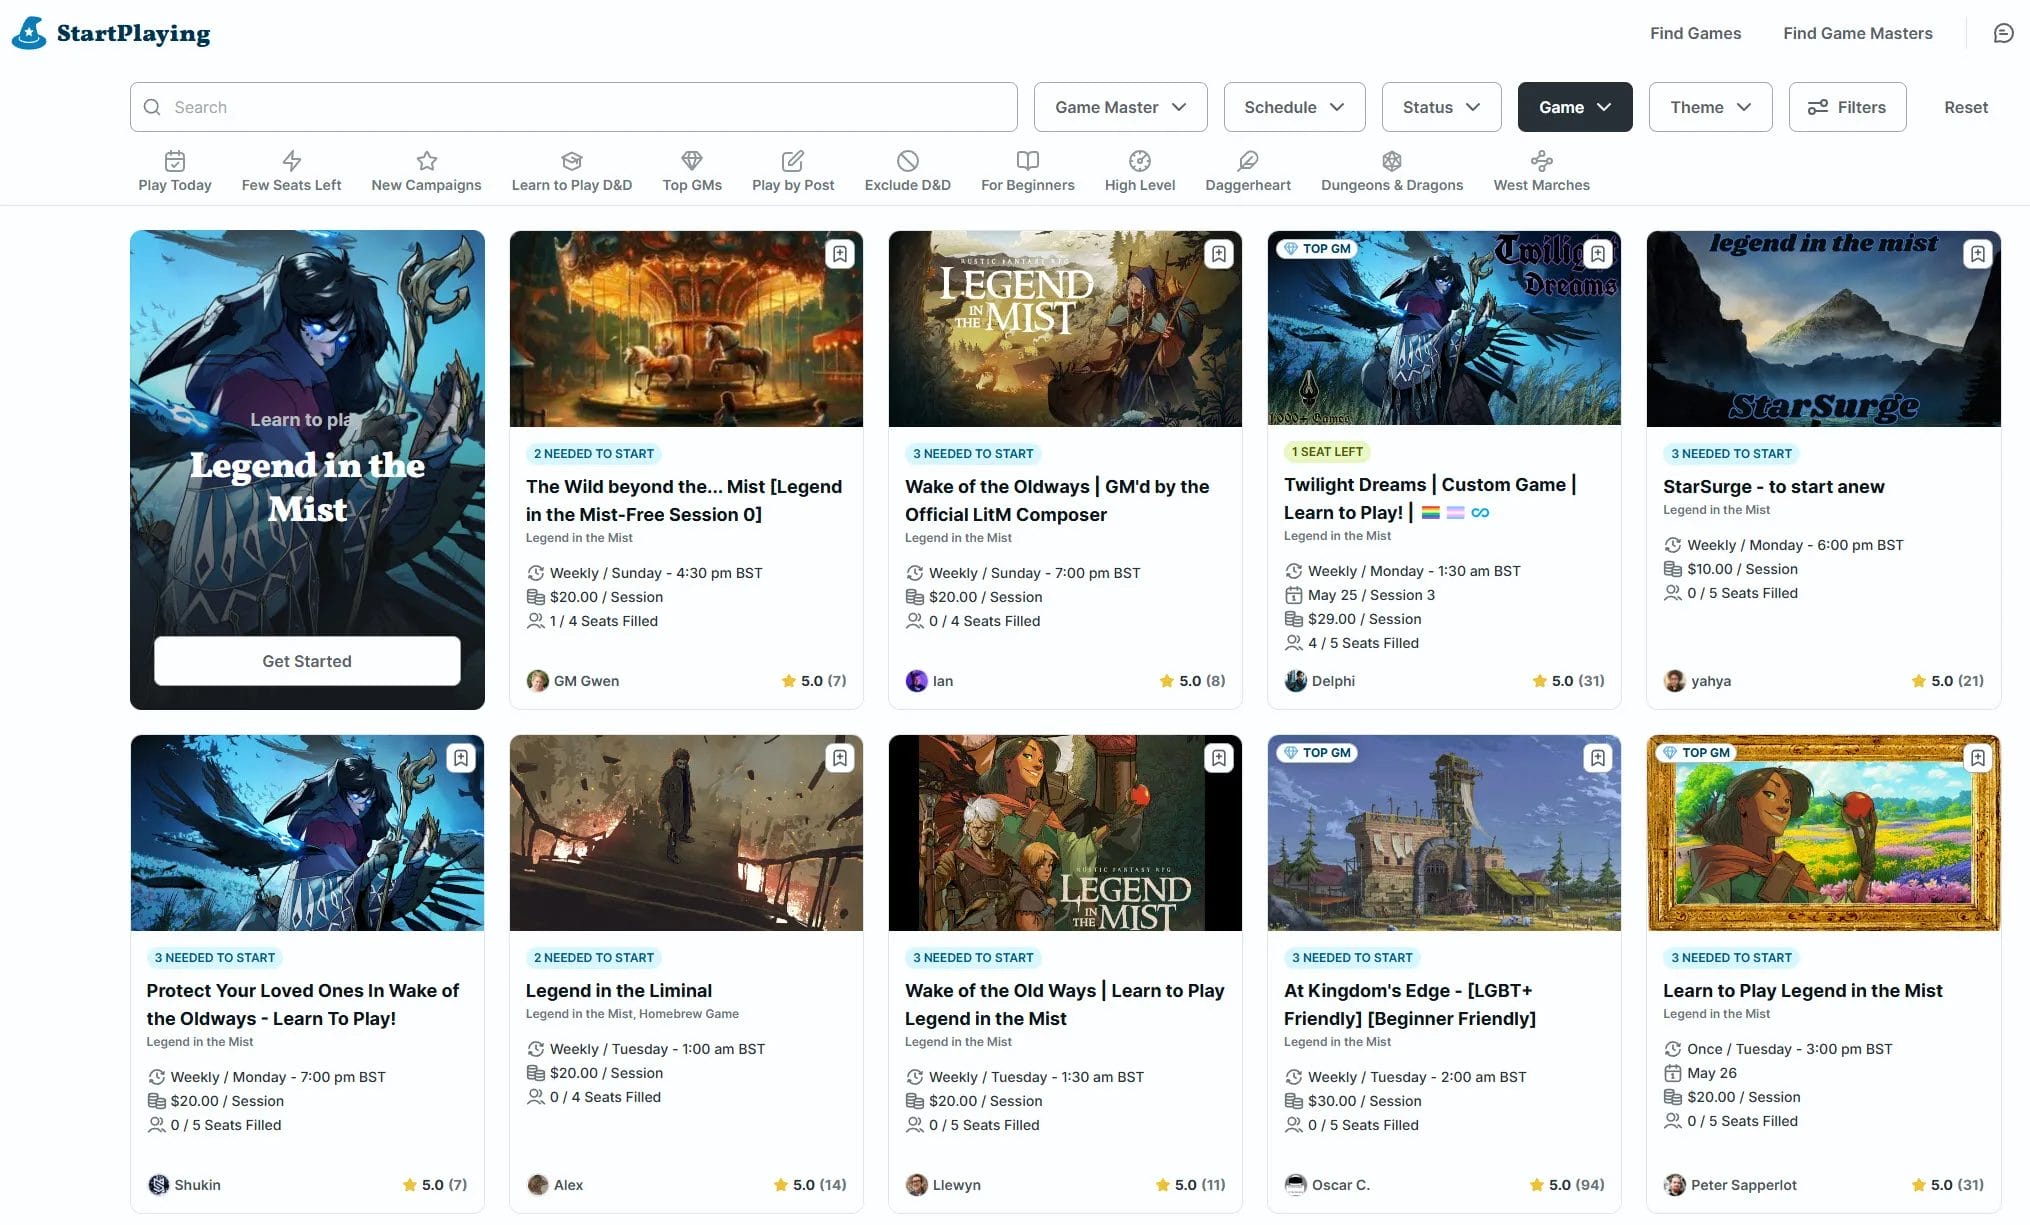Open Wake of the Oldways | GM'd listing title
Image resolution: width=2030 pixels, height=1225 pixels.
click(x=1057, y=500)
